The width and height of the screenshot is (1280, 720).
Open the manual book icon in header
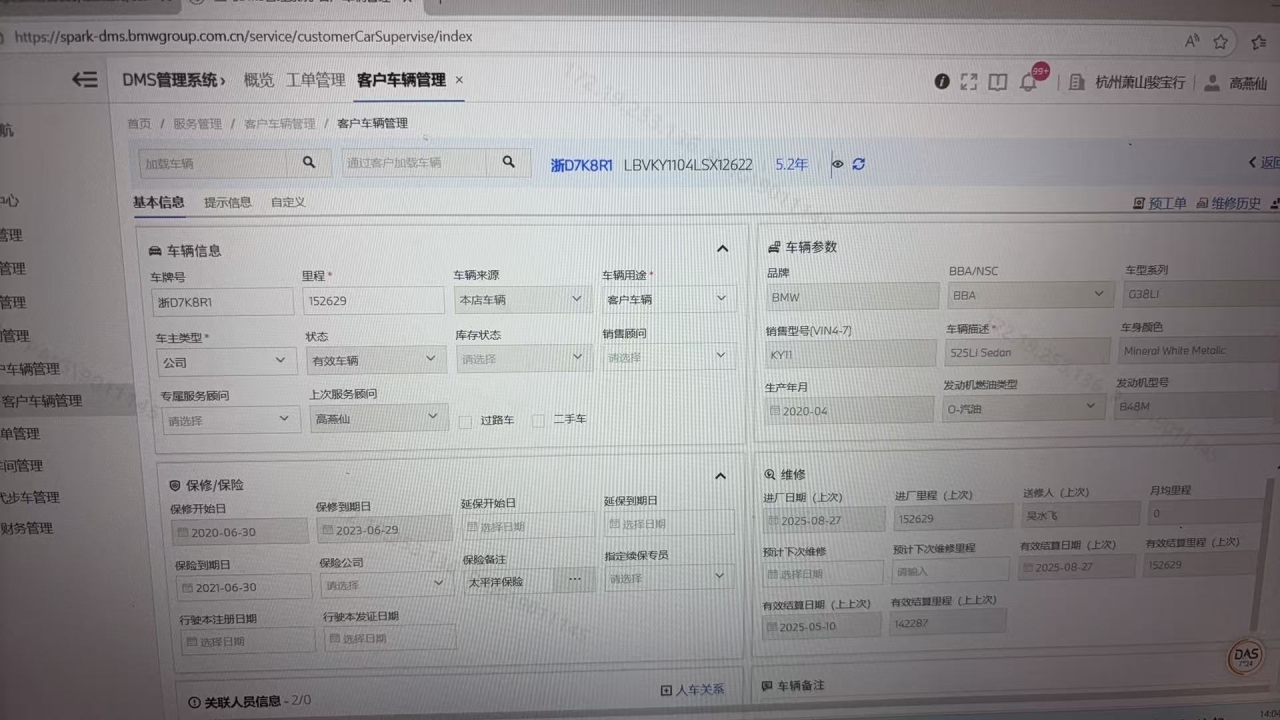coord(997,82)
